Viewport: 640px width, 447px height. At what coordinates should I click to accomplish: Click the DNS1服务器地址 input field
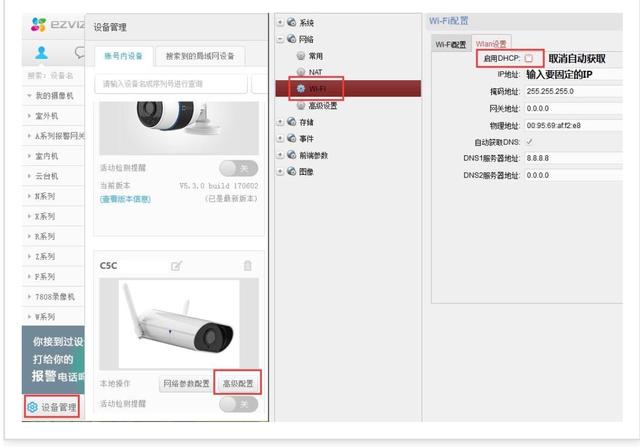pos(573,158)
